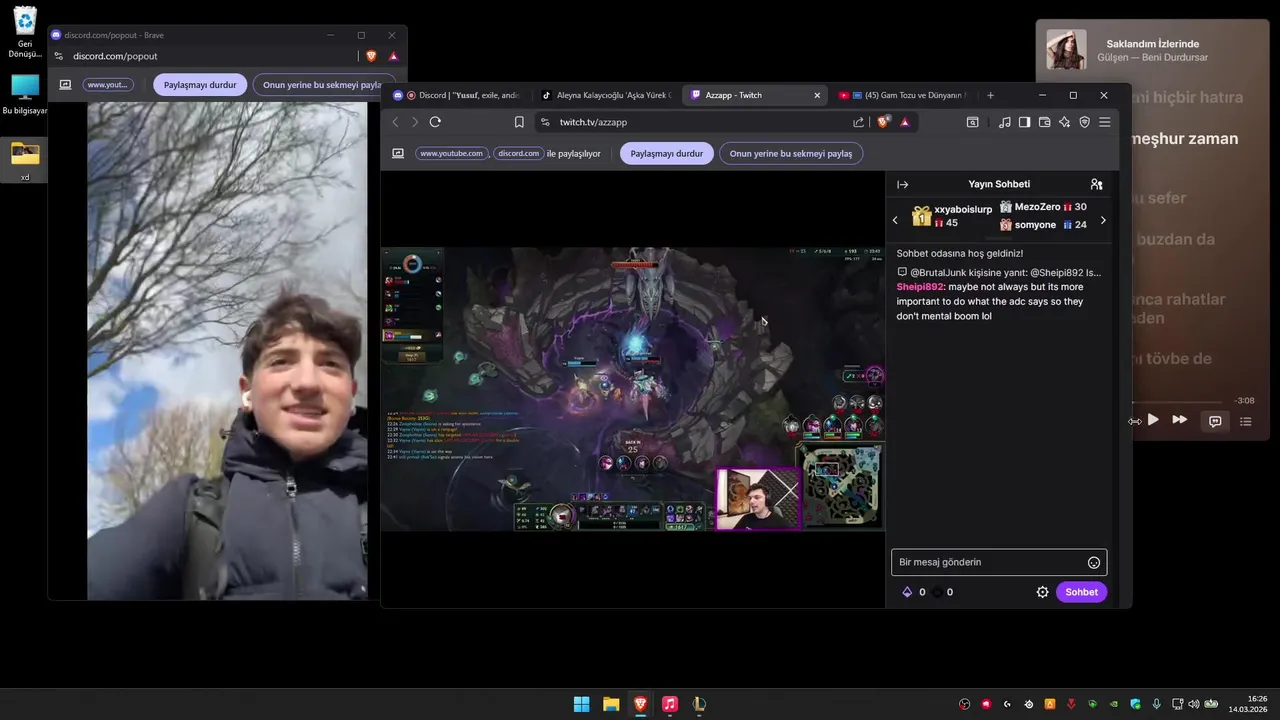Click gifter somyone in leaderboard
Viewport: 1280px width, 720px height.
pyautogui.click(x=1043, y=225)
